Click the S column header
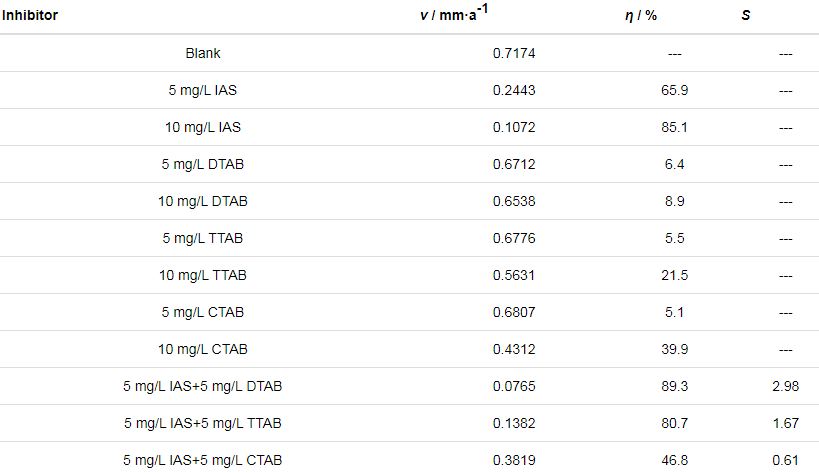 [746, 16]
